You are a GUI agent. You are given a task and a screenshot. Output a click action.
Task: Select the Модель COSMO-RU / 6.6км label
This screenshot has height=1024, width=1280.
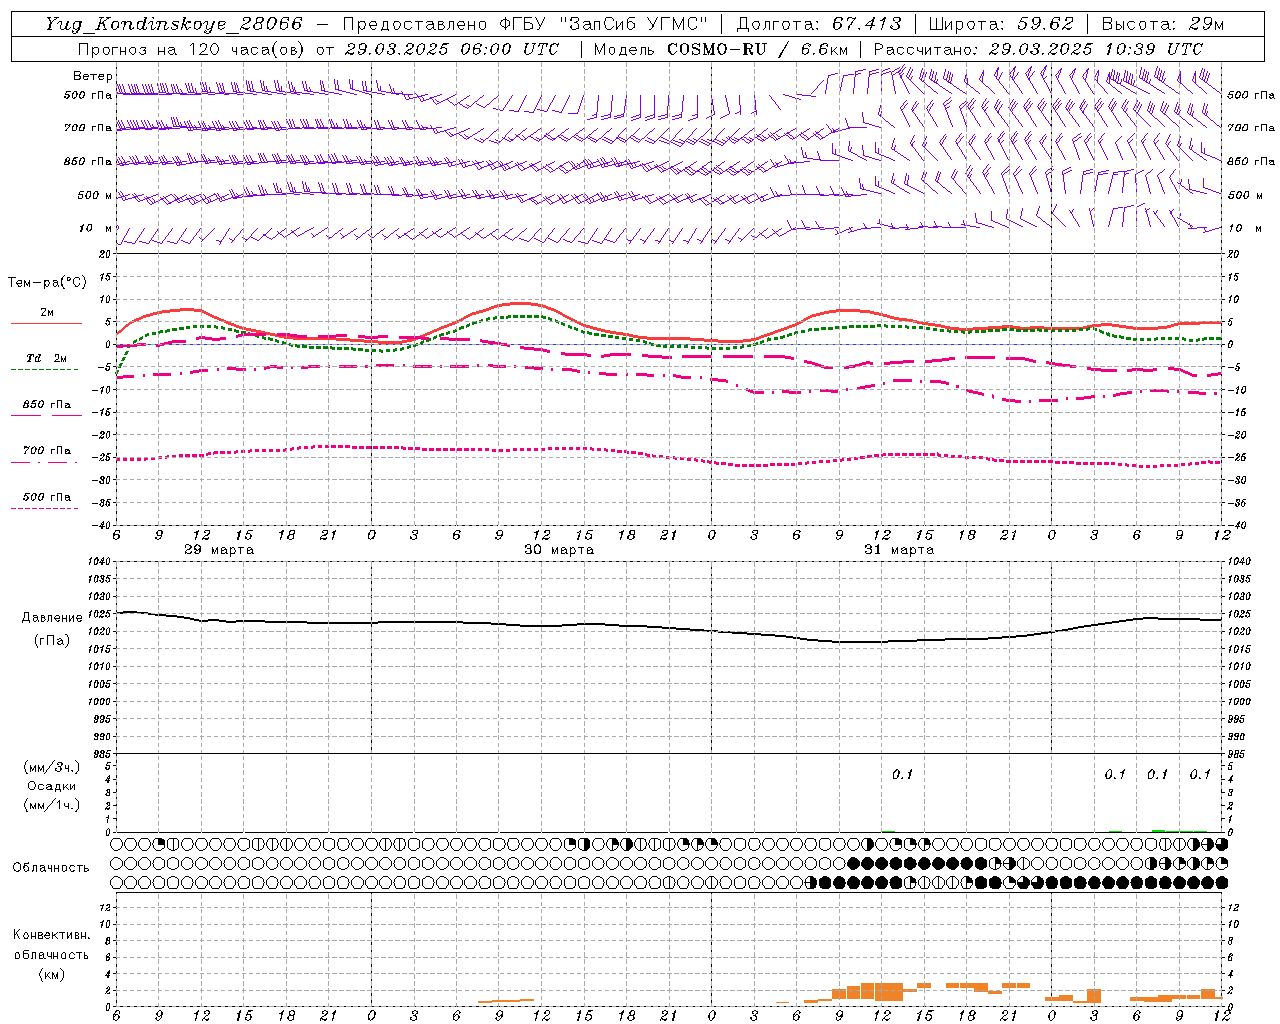tap(721, 49)
